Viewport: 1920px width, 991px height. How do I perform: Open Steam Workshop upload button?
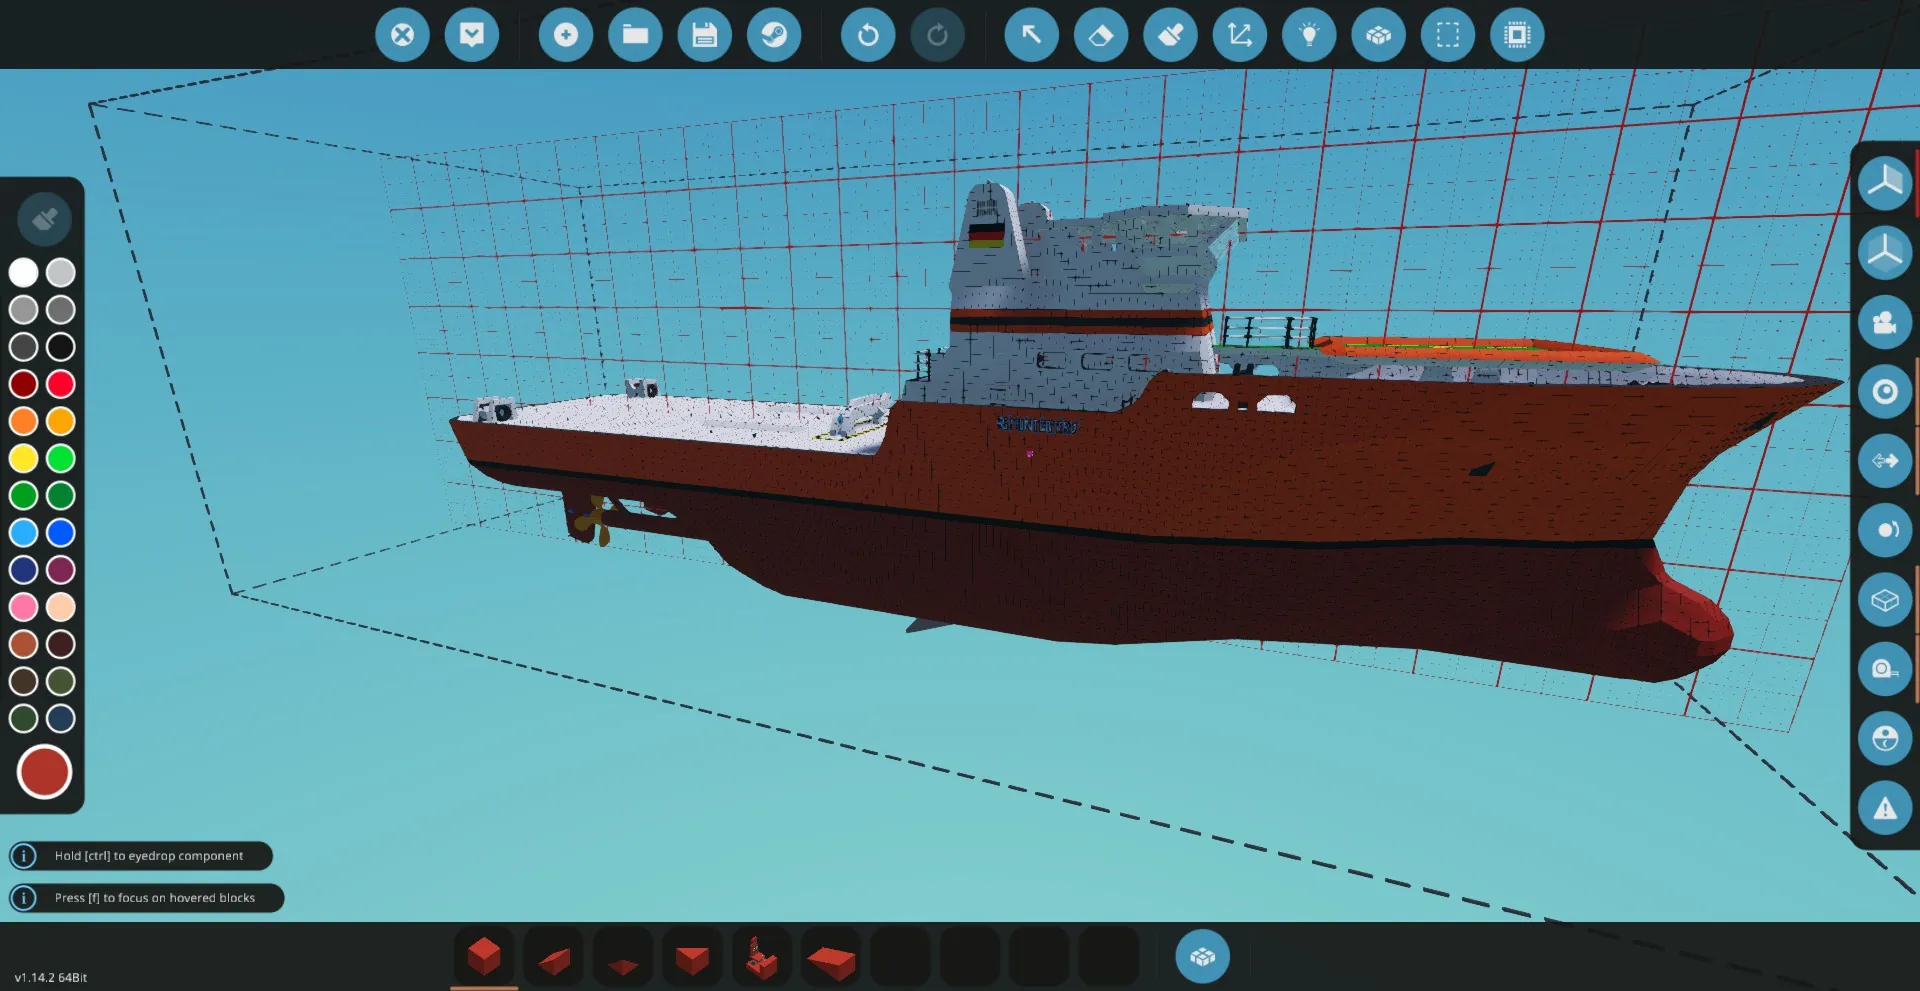click(774, 35)
